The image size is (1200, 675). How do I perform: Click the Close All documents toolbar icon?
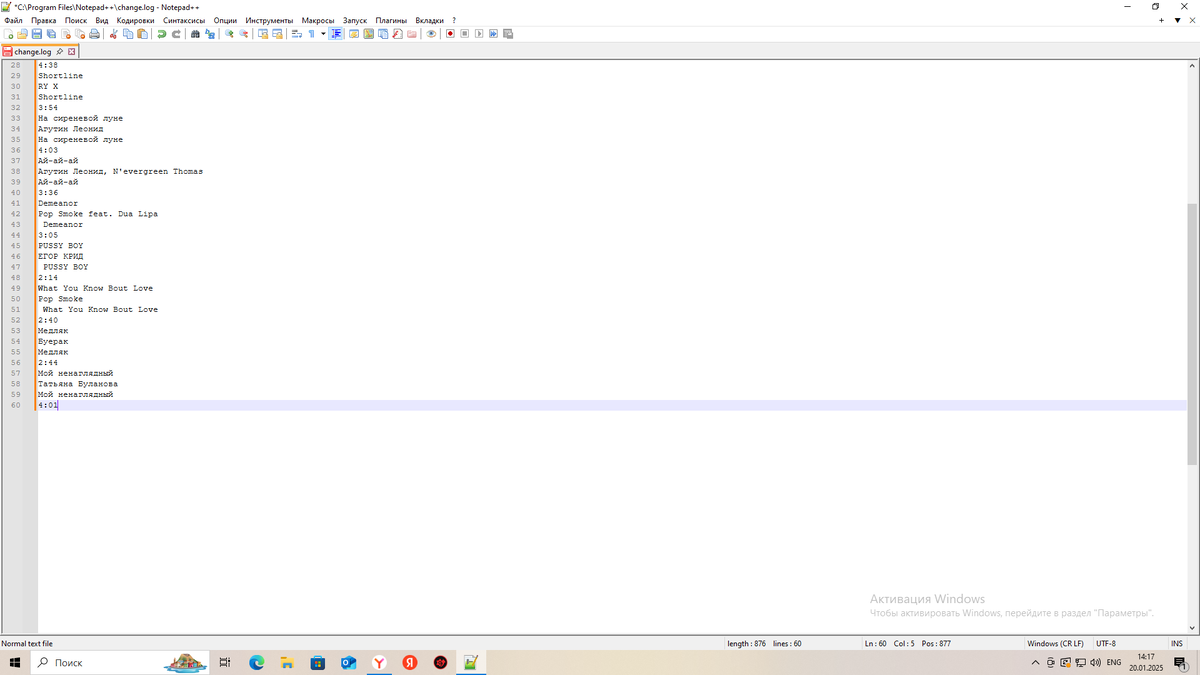click(80, 34)
